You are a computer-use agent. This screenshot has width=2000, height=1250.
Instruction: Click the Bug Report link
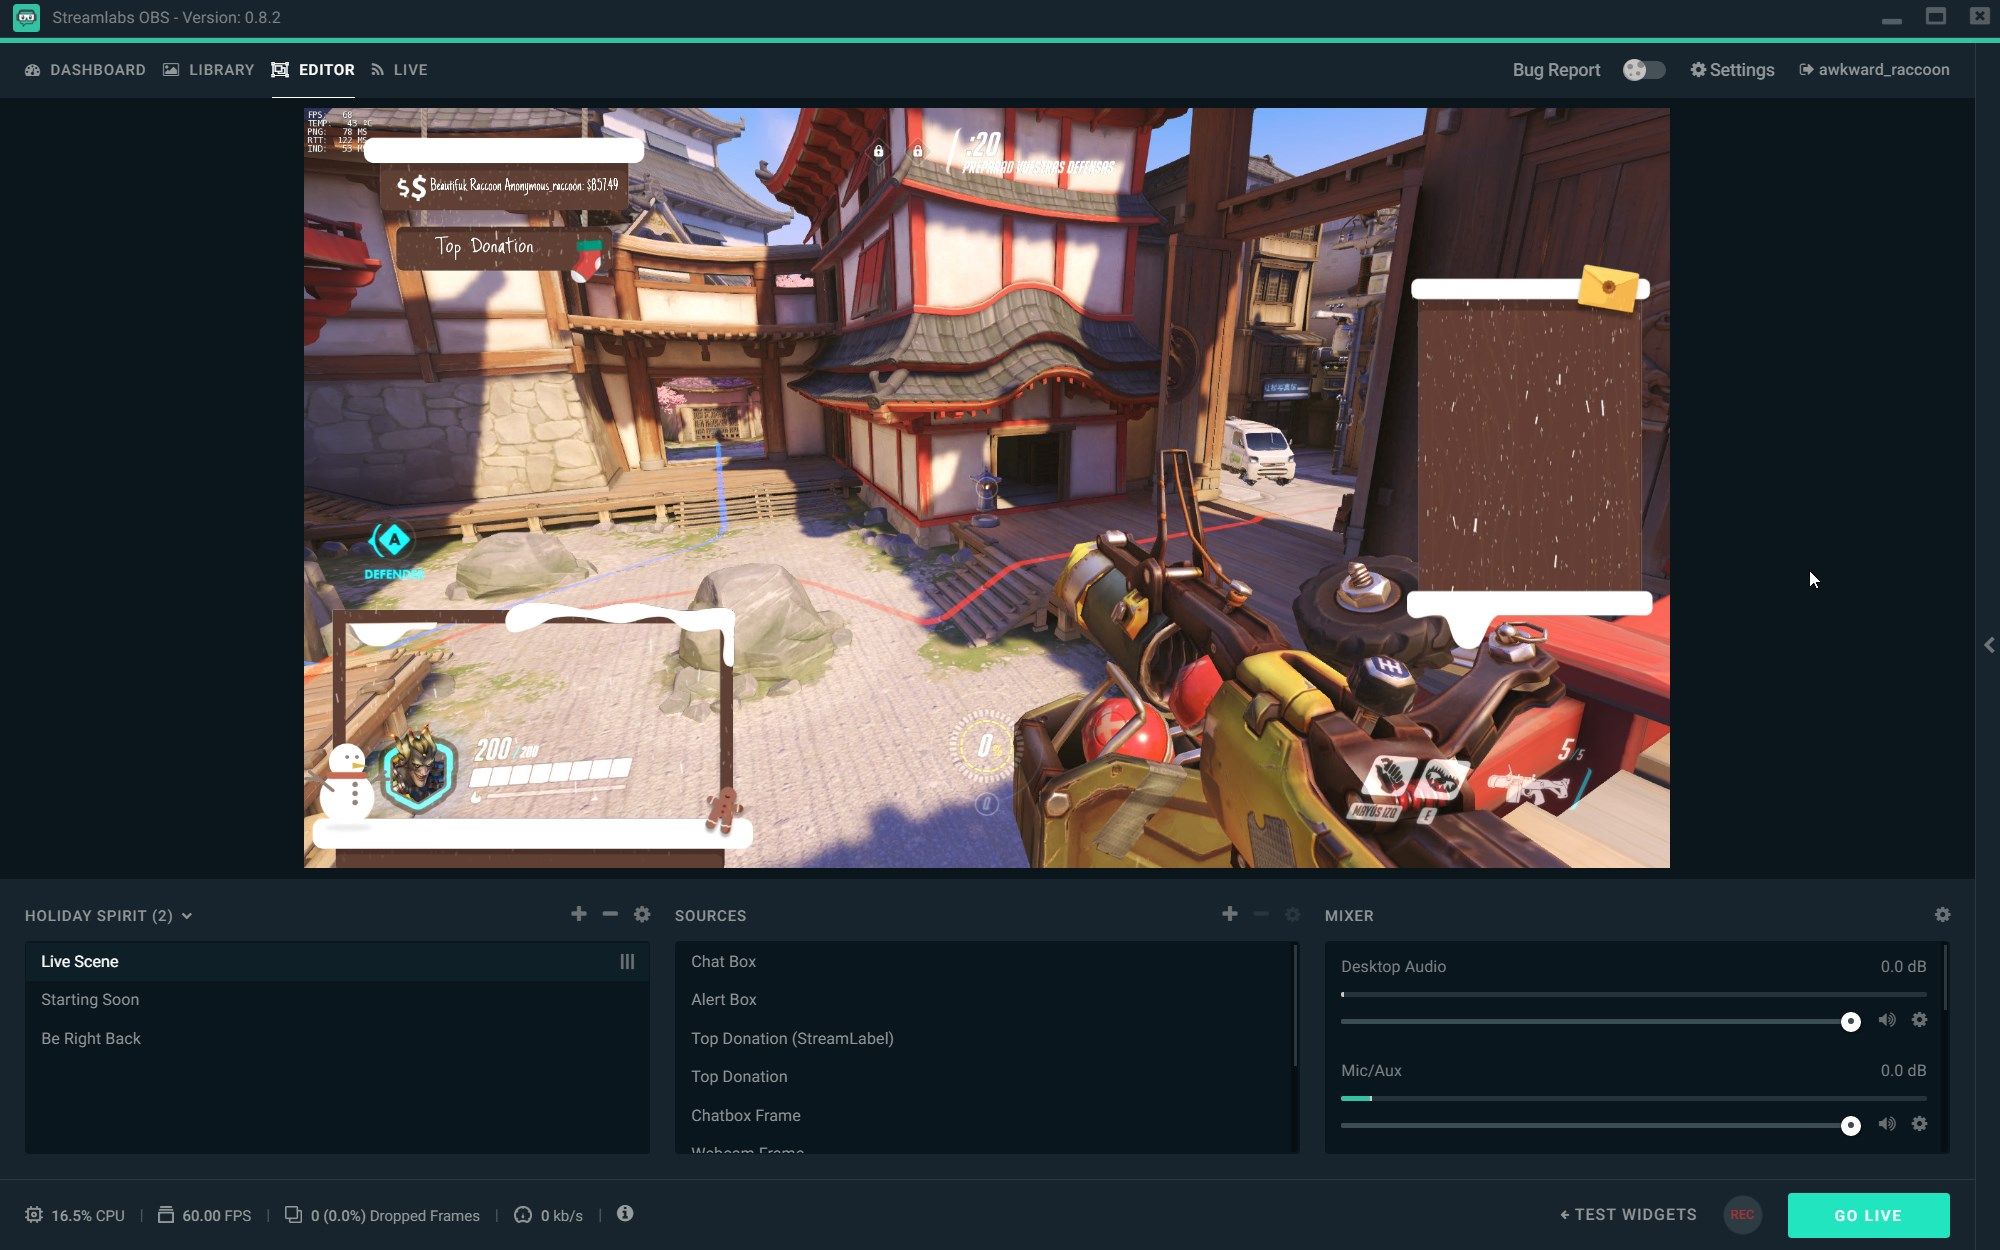(x=1557, y=69)
